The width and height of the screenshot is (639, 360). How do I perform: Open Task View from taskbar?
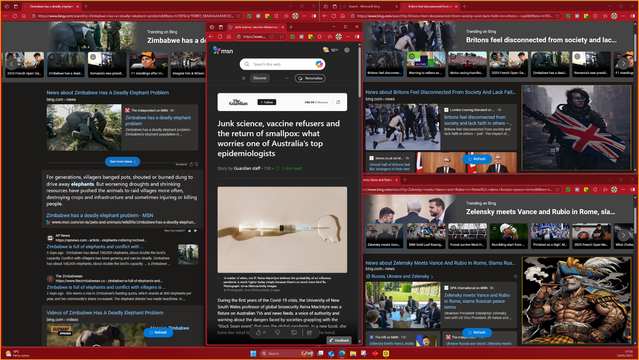320,353
